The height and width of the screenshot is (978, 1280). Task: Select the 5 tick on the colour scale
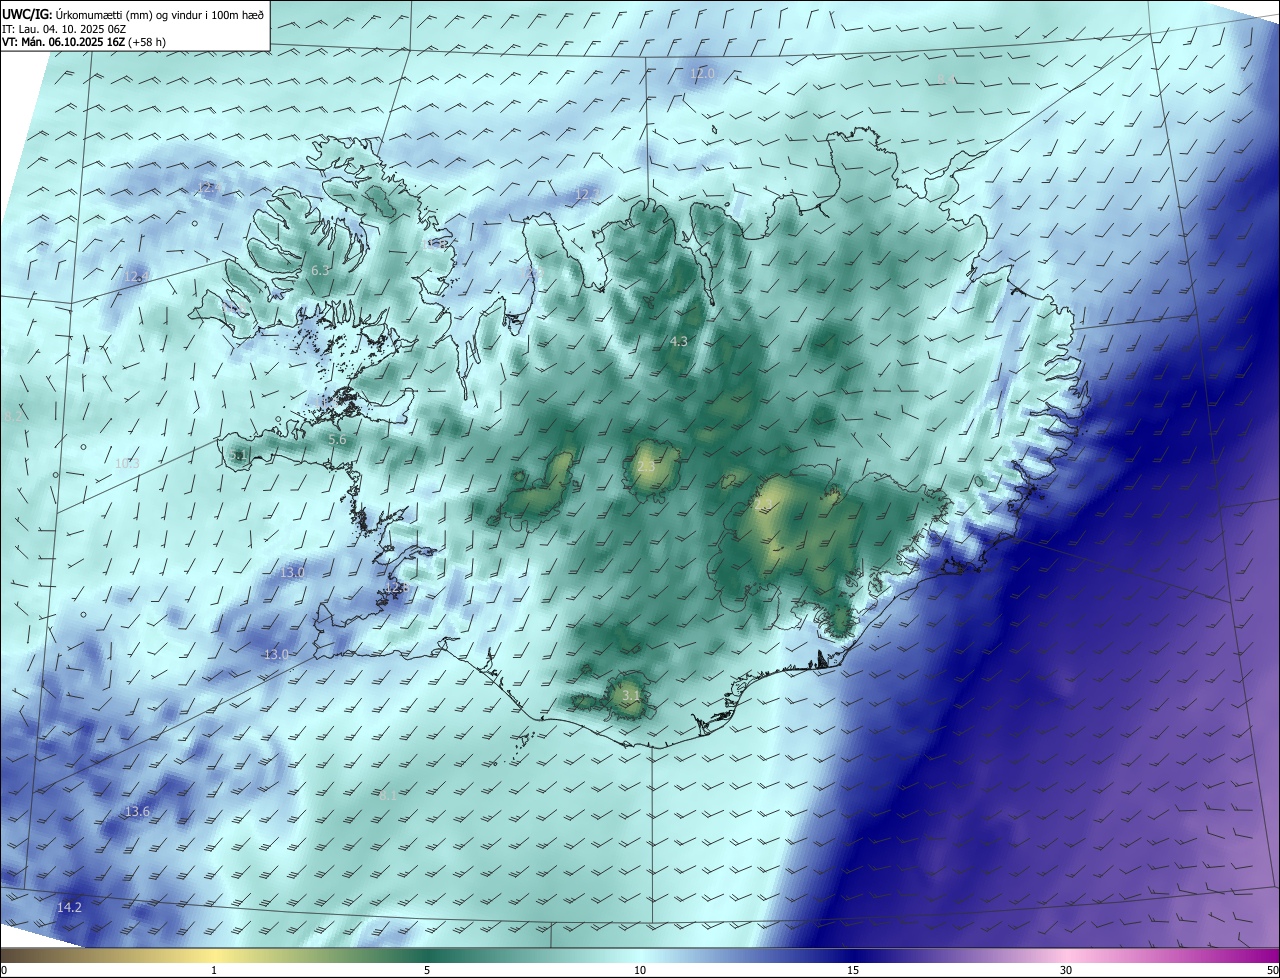(x=427, y=970)
